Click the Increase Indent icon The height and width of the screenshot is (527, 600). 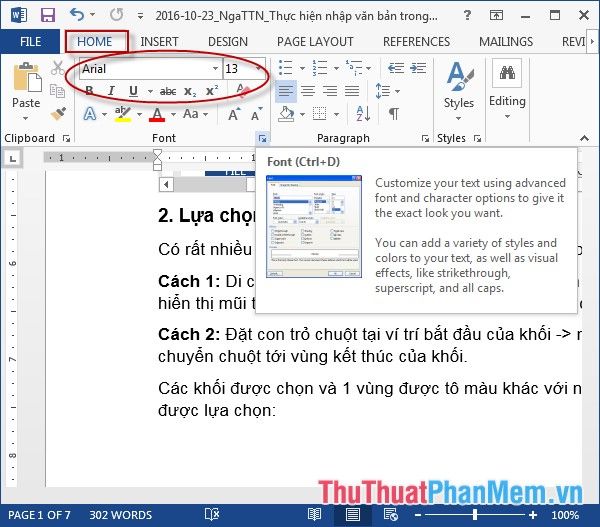coord(418,68)
